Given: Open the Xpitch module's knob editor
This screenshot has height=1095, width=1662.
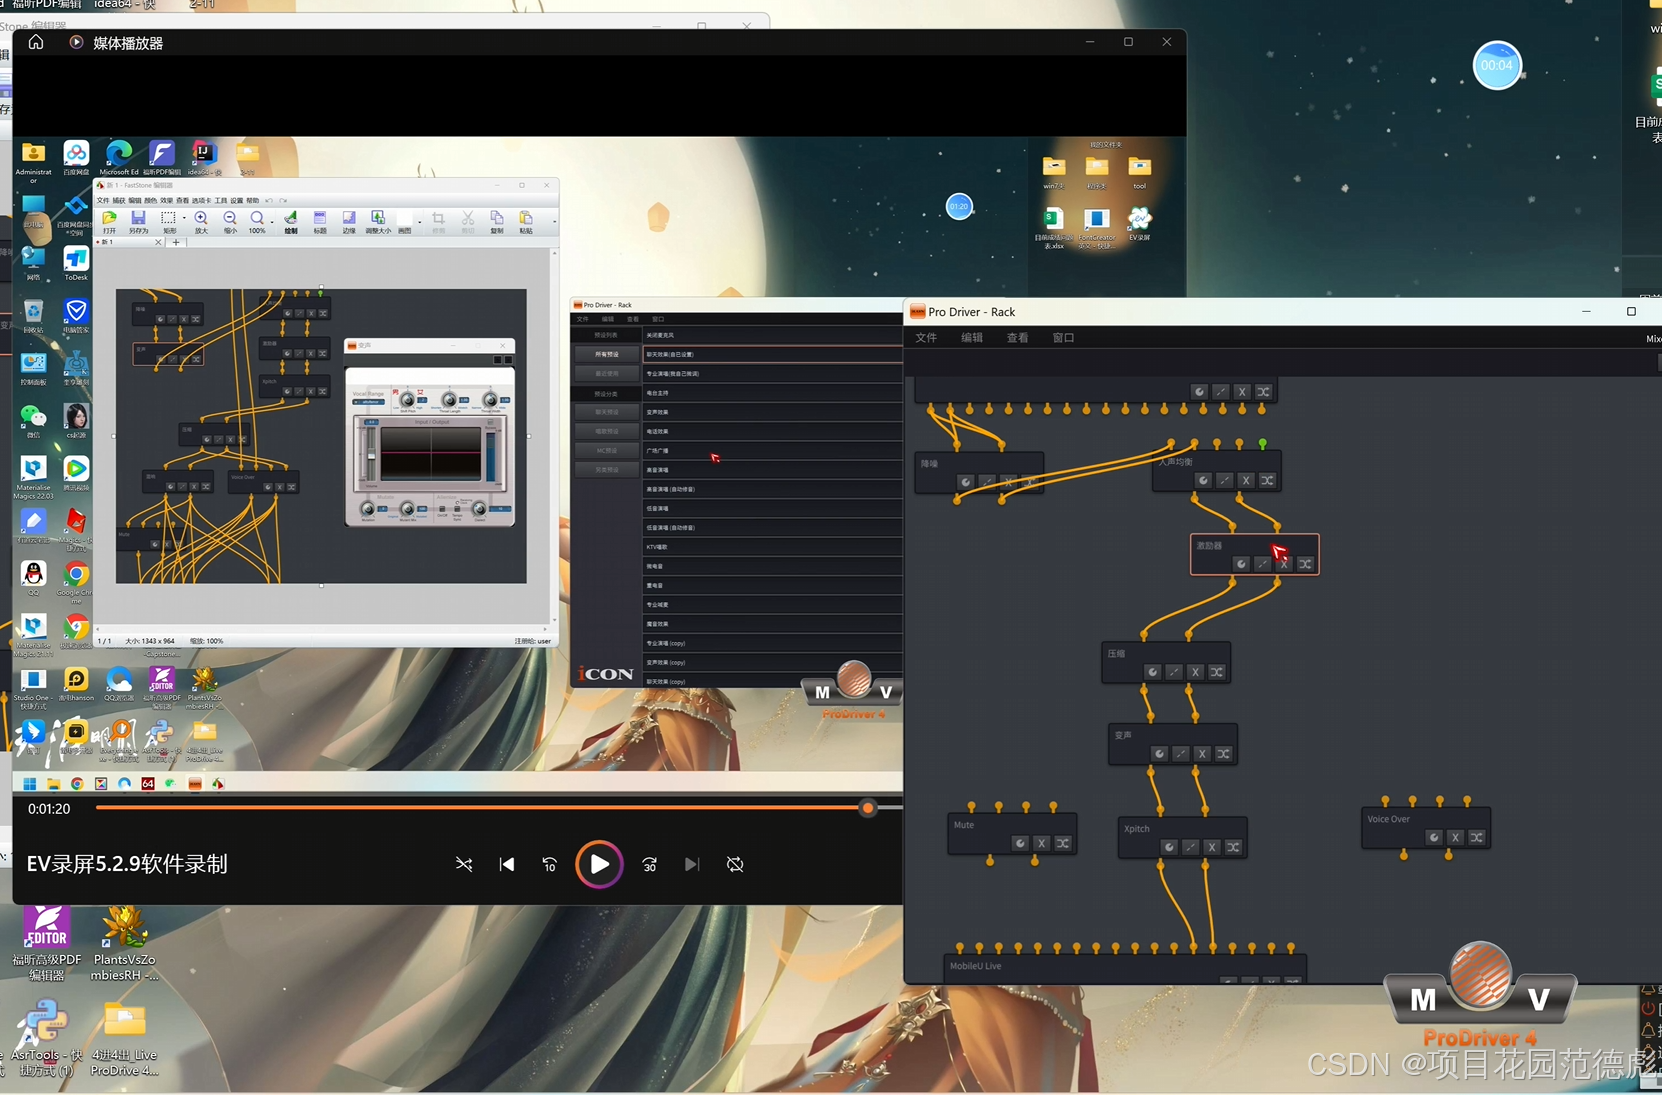Looking at the screenshot, I should point(1169,847).
